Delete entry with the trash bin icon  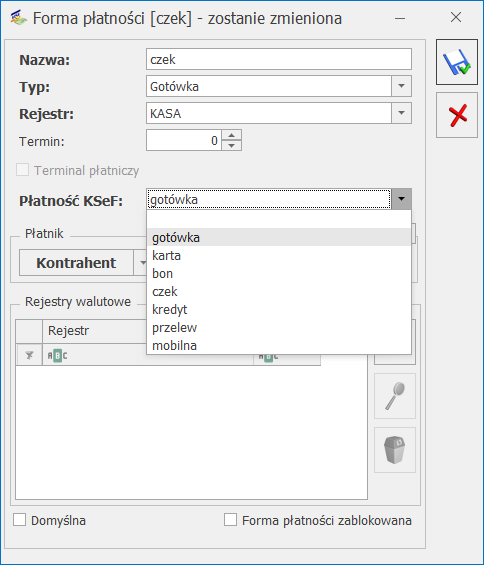pyautogui.click(x=395, y=450)
